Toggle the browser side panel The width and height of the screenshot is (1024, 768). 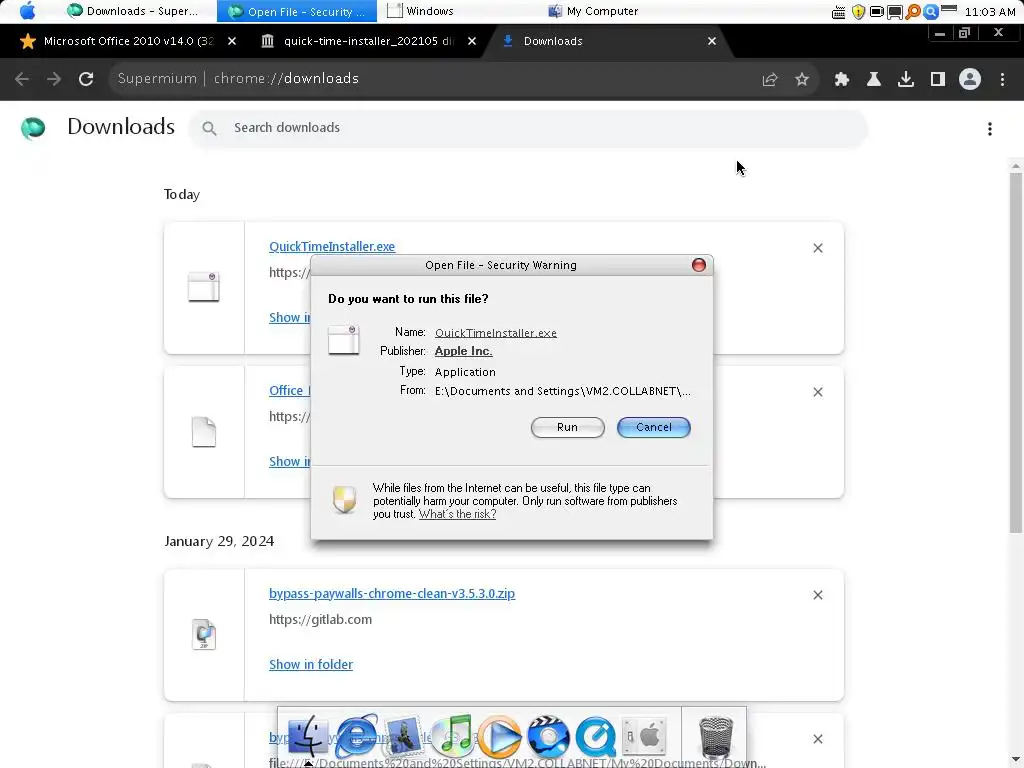(x=937, y=79)
